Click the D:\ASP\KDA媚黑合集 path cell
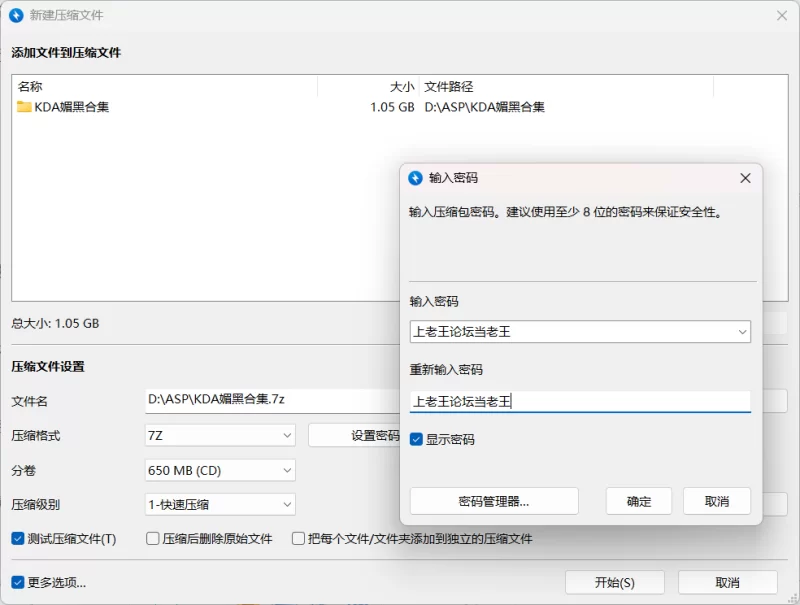 (484, 107)
